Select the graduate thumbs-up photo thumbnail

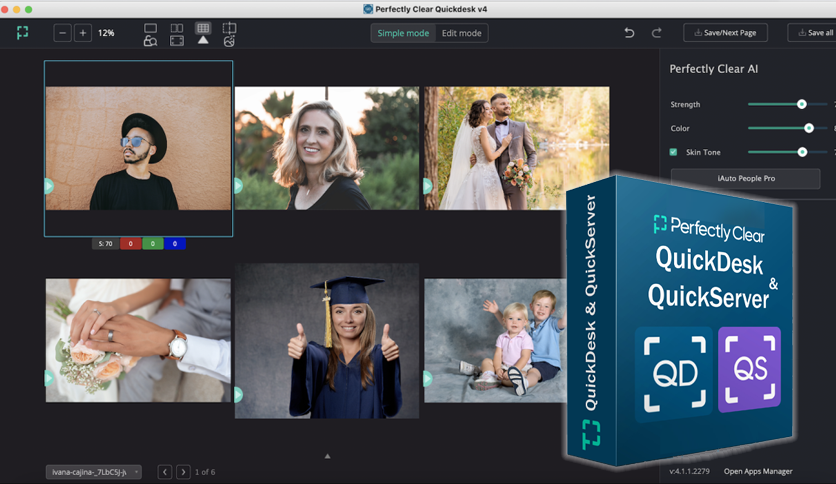tap(327, 341)
